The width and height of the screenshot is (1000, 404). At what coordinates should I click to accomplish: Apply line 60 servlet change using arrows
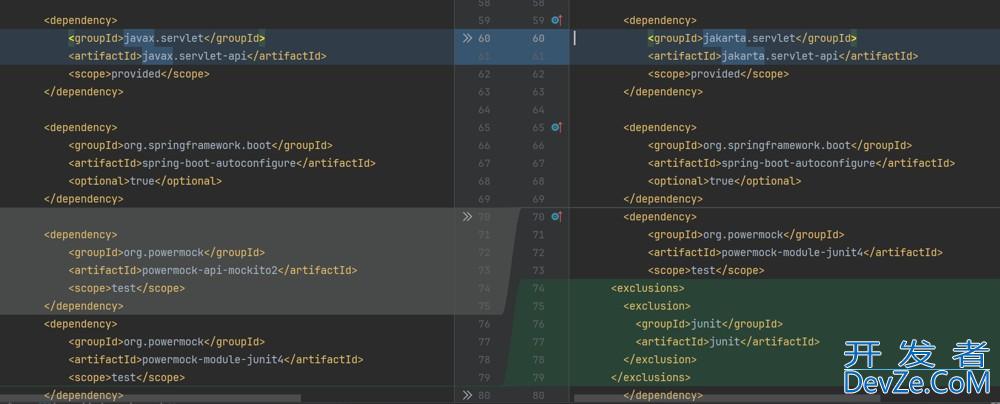click(x=467, y=38)
